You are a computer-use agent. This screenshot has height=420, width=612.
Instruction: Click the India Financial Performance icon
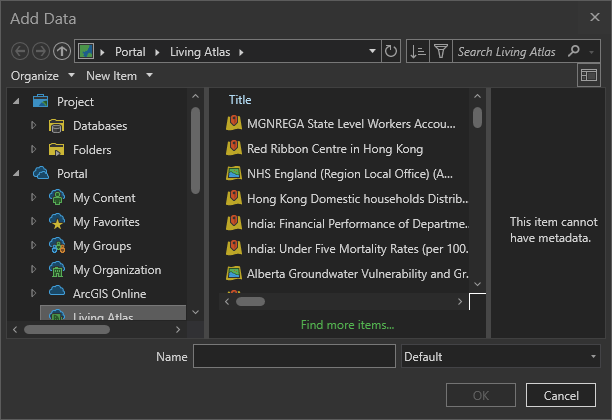(x=234, y=223)
